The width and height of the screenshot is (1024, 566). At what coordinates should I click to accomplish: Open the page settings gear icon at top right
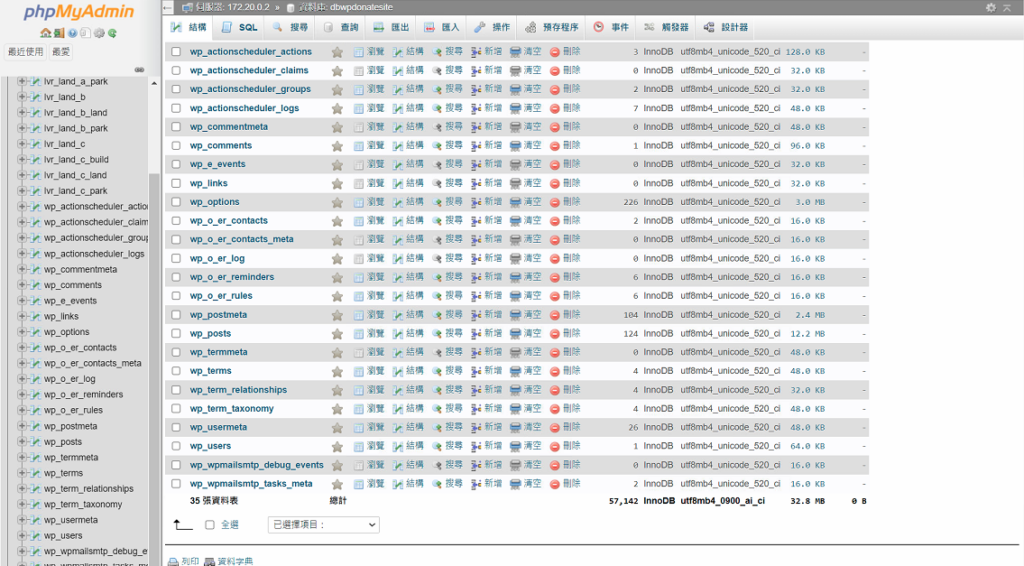[x=991, y=7]
